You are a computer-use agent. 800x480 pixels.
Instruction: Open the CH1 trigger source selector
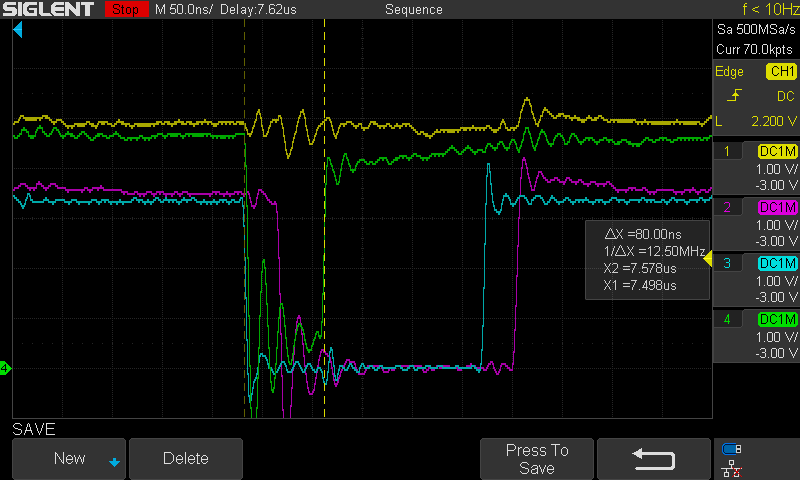coord(780,72)
